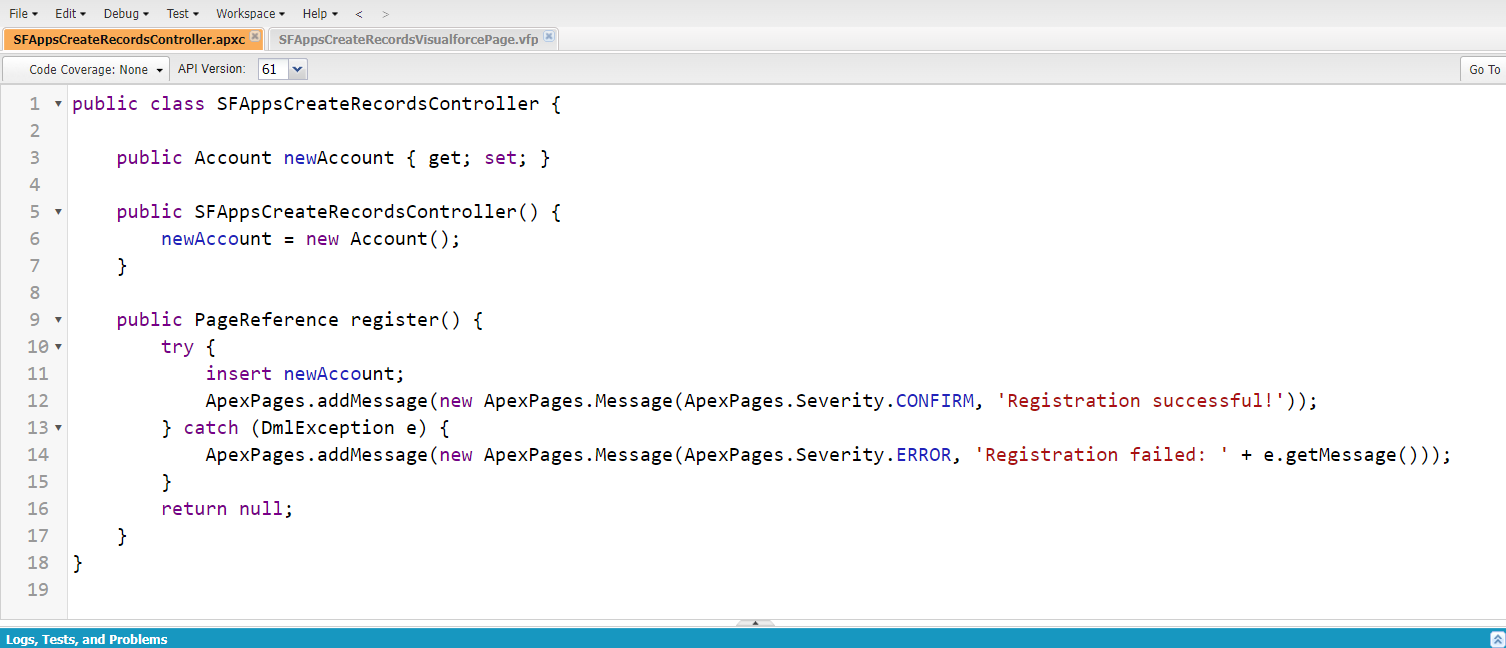Open the Test menu

tap(178, 13)
